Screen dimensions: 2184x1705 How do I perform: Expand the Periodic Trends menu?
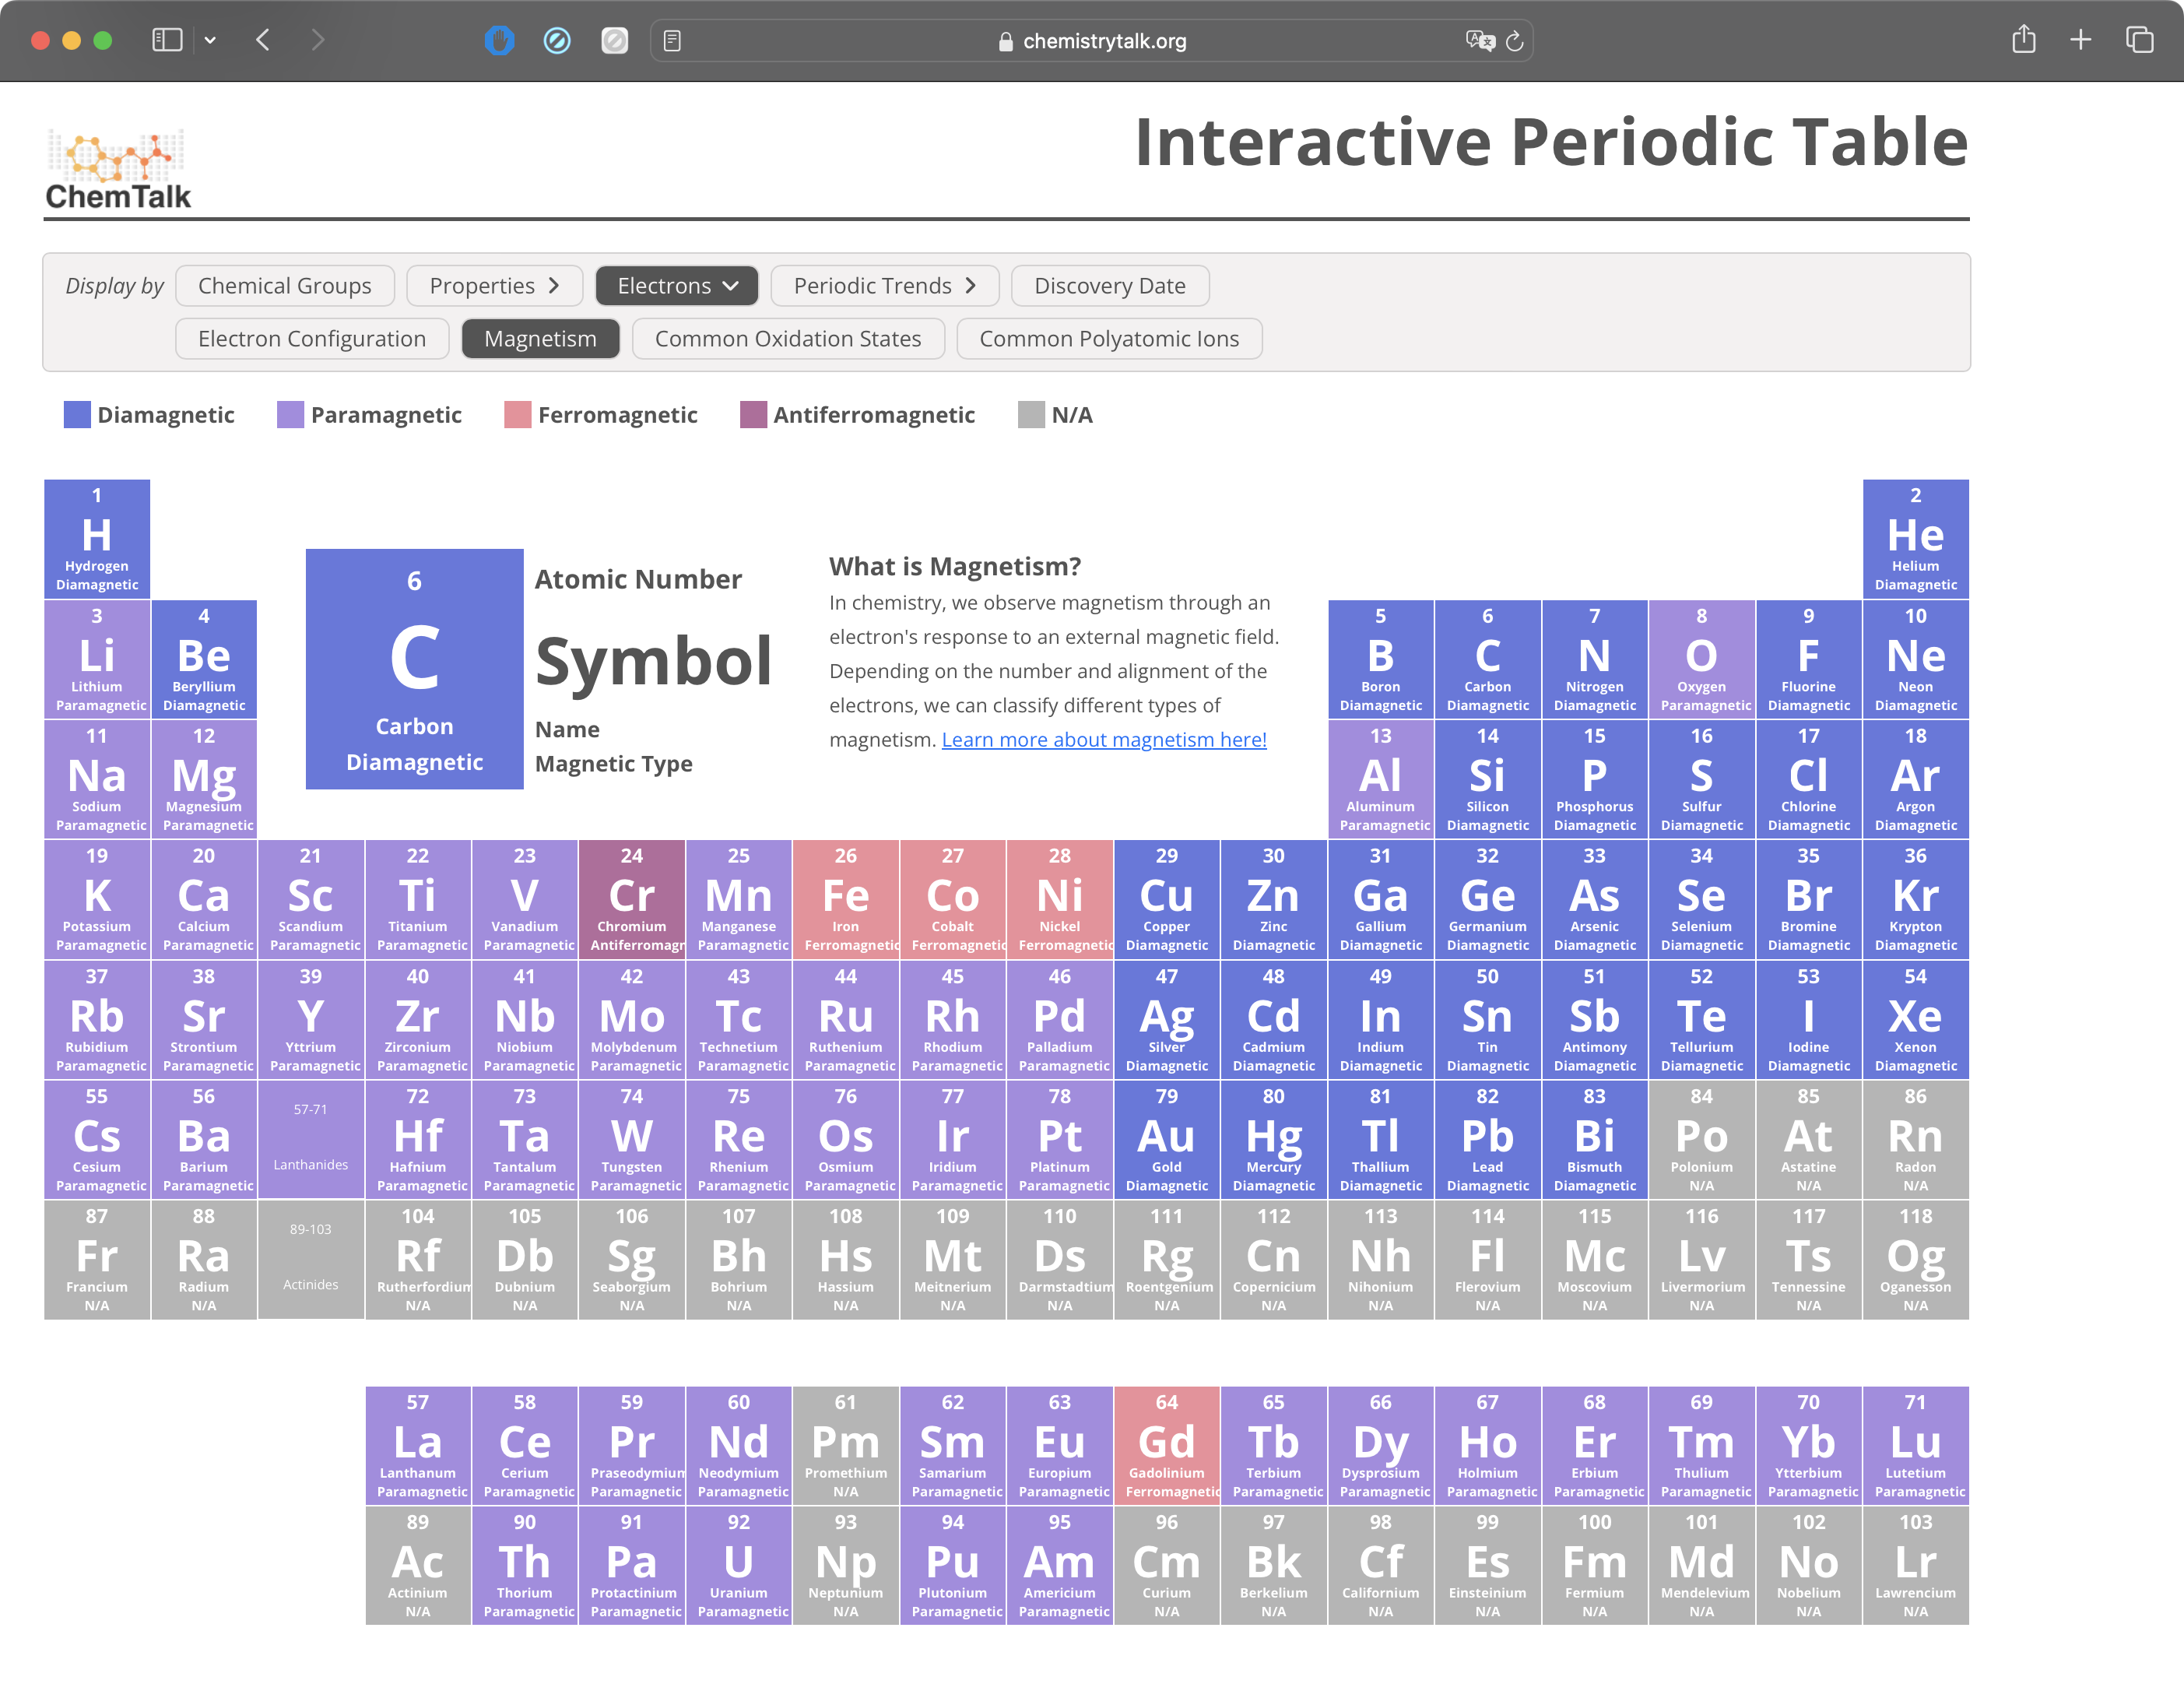coord(885,286)
